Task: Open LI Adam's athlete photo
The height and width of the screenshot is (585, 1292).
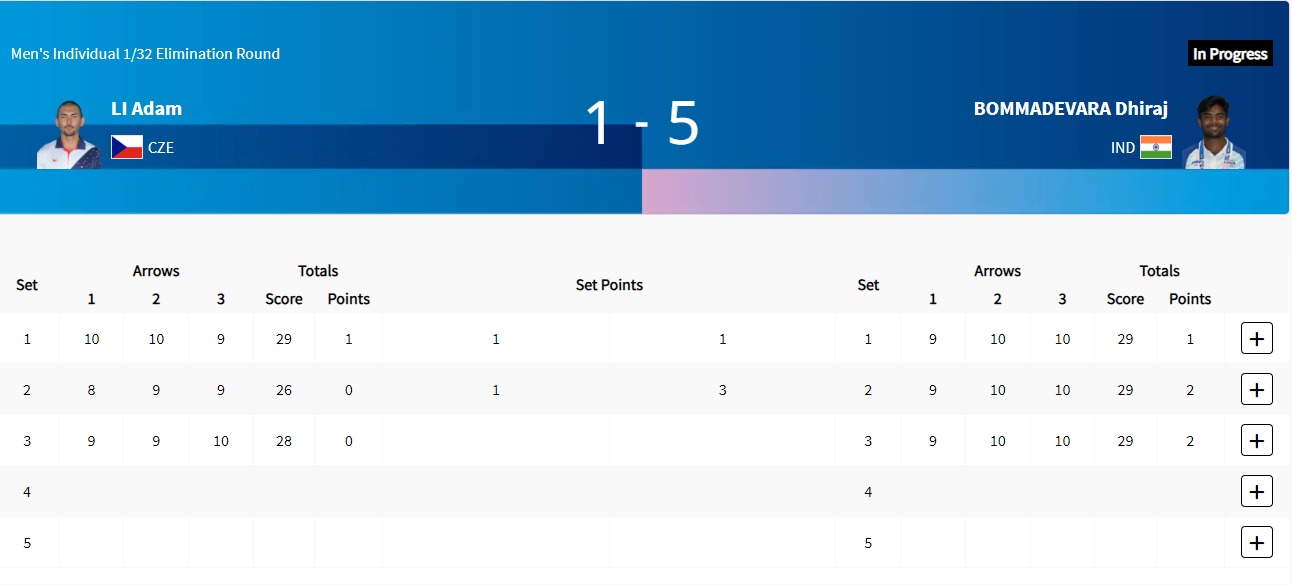Action: tap(68, 134)
